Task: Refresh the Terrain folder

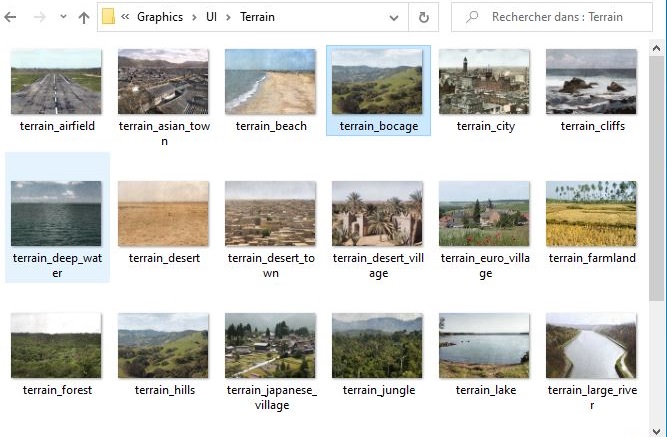Action: click(x=424, y=17)
